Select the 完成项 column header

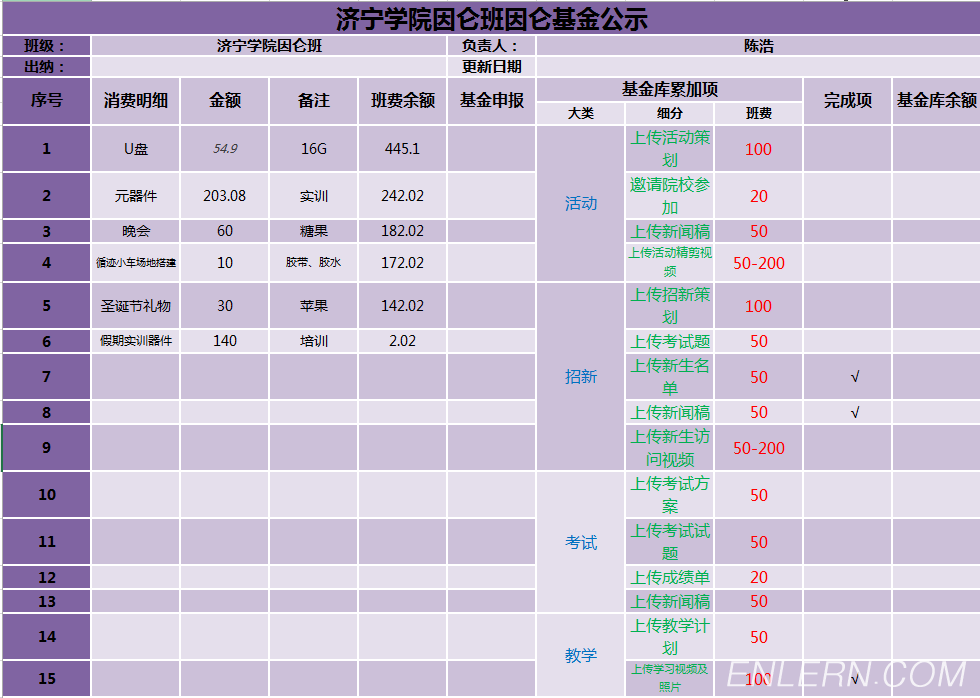point(848,101)
